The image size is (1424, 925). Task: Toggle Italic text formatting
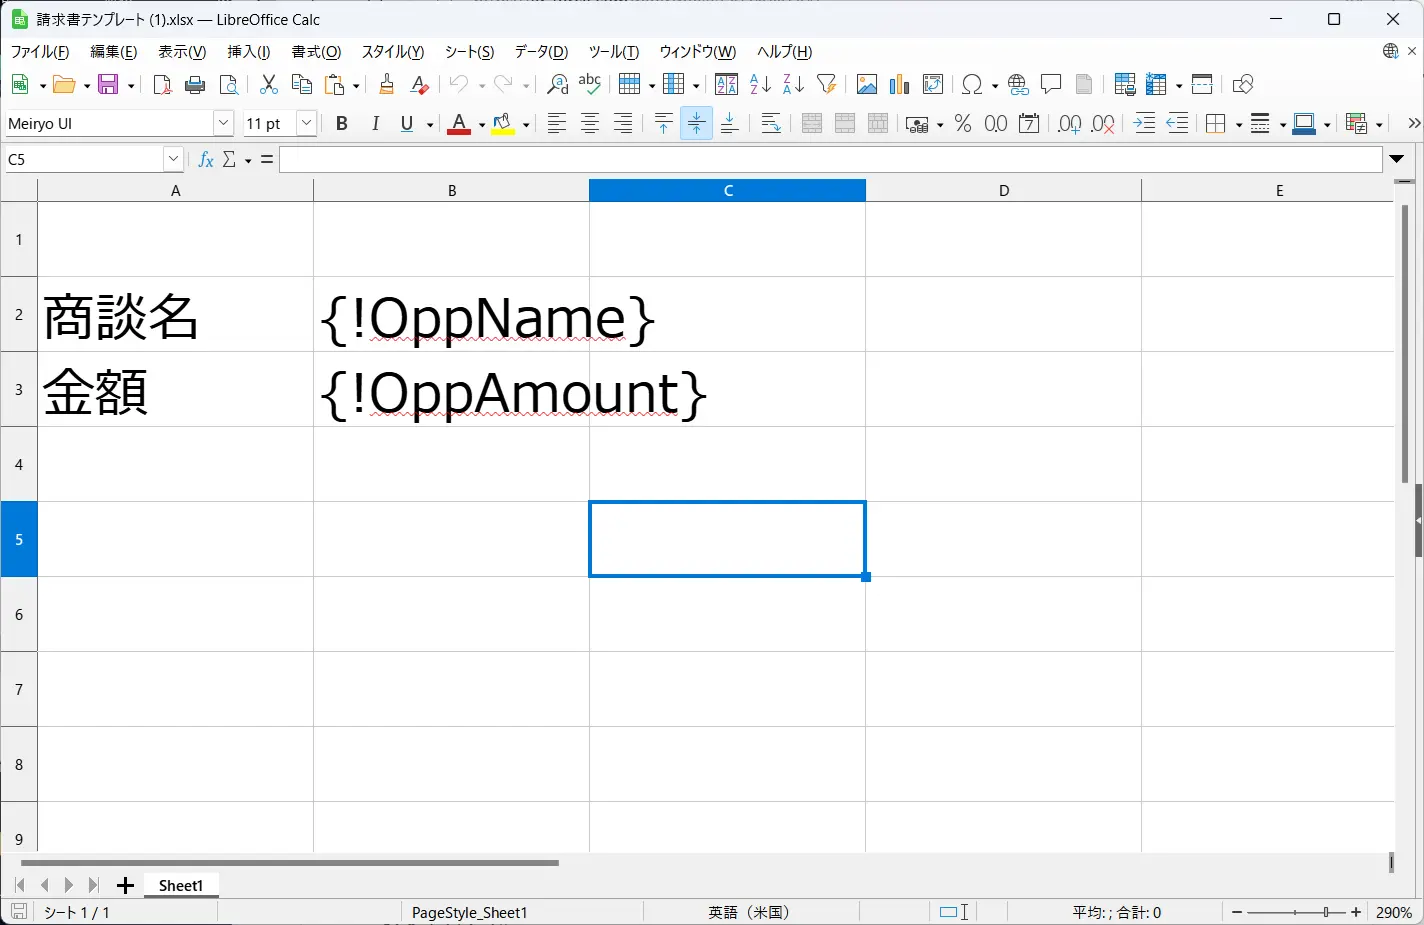coord(375,124)
